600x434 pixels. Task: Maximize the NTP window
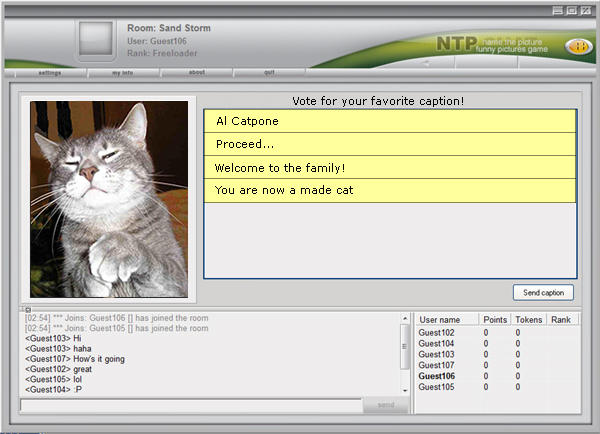pyautogui.click(x=572, y=11)
